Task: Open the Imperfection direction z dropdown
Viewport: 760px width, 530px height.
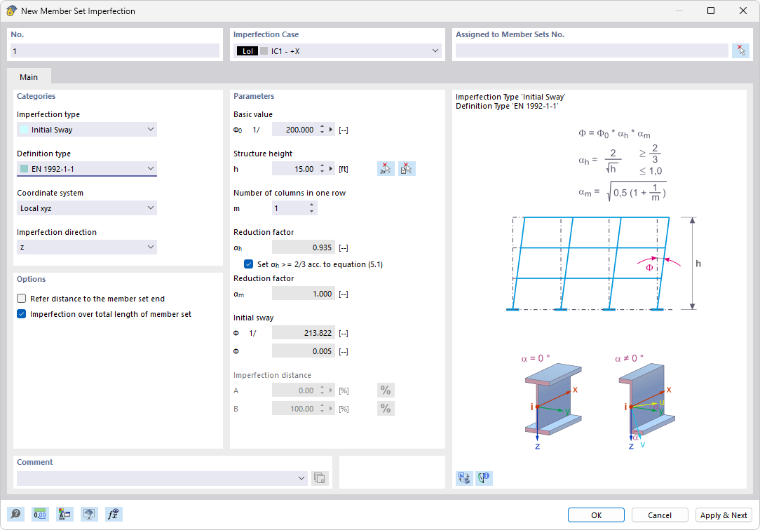Action: [x=151, y=247]
